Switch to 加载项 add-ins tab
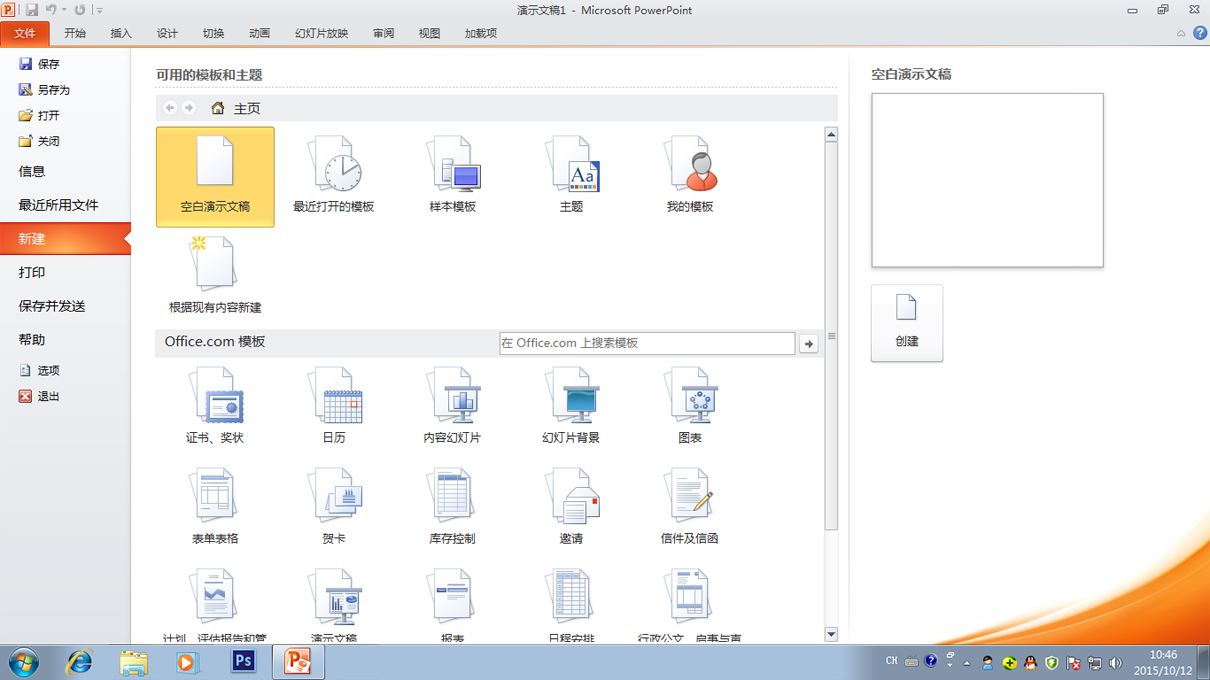Image resolution: width=1210 pixels, height=680 pixels. pyautogui.click(x=481, y=33)
